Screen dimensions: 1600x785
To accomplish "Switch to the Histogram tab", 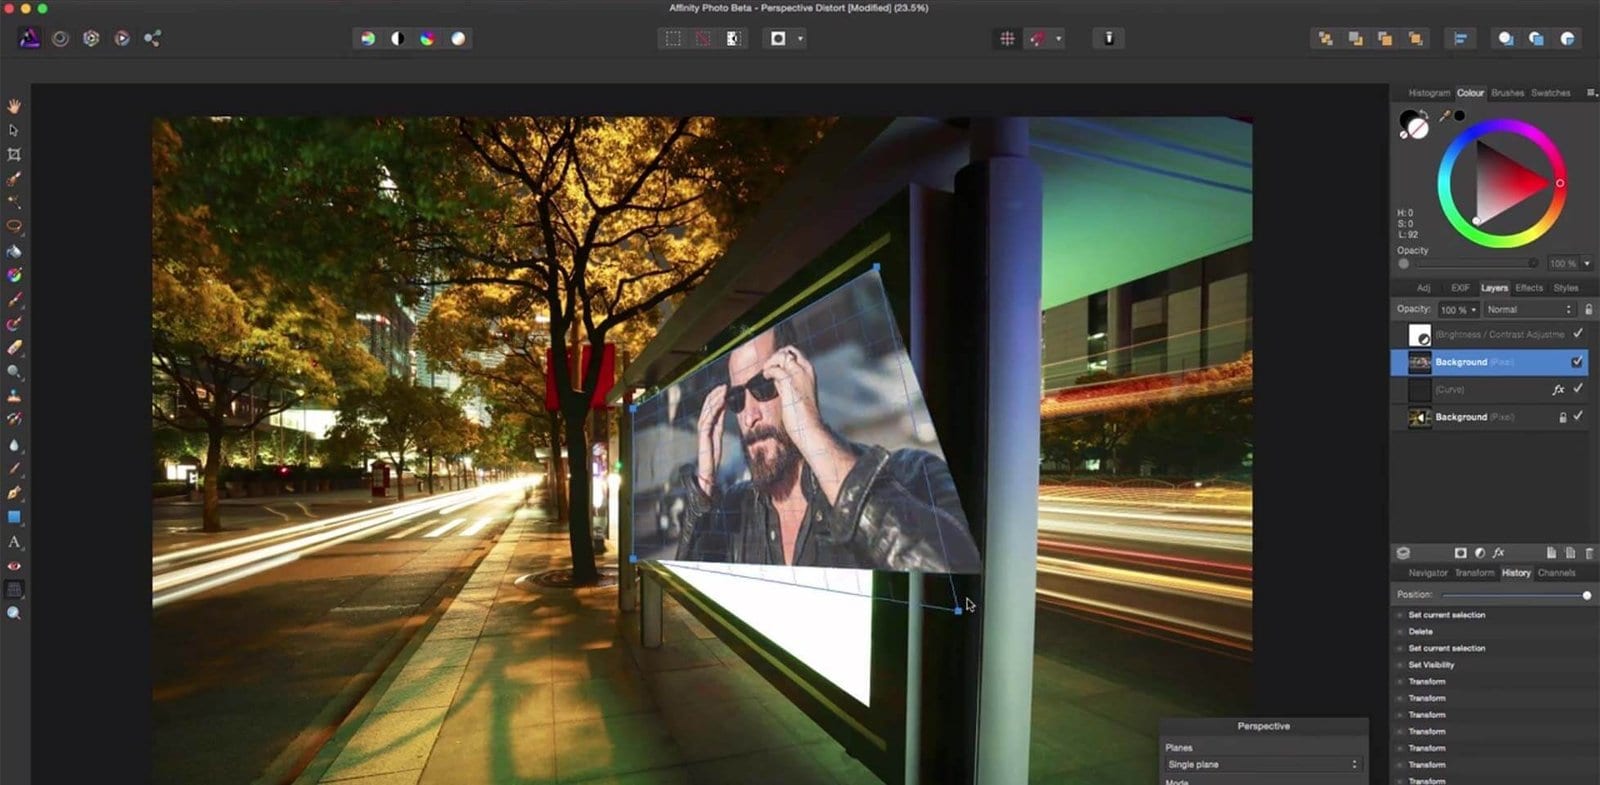I will 1429,93.
